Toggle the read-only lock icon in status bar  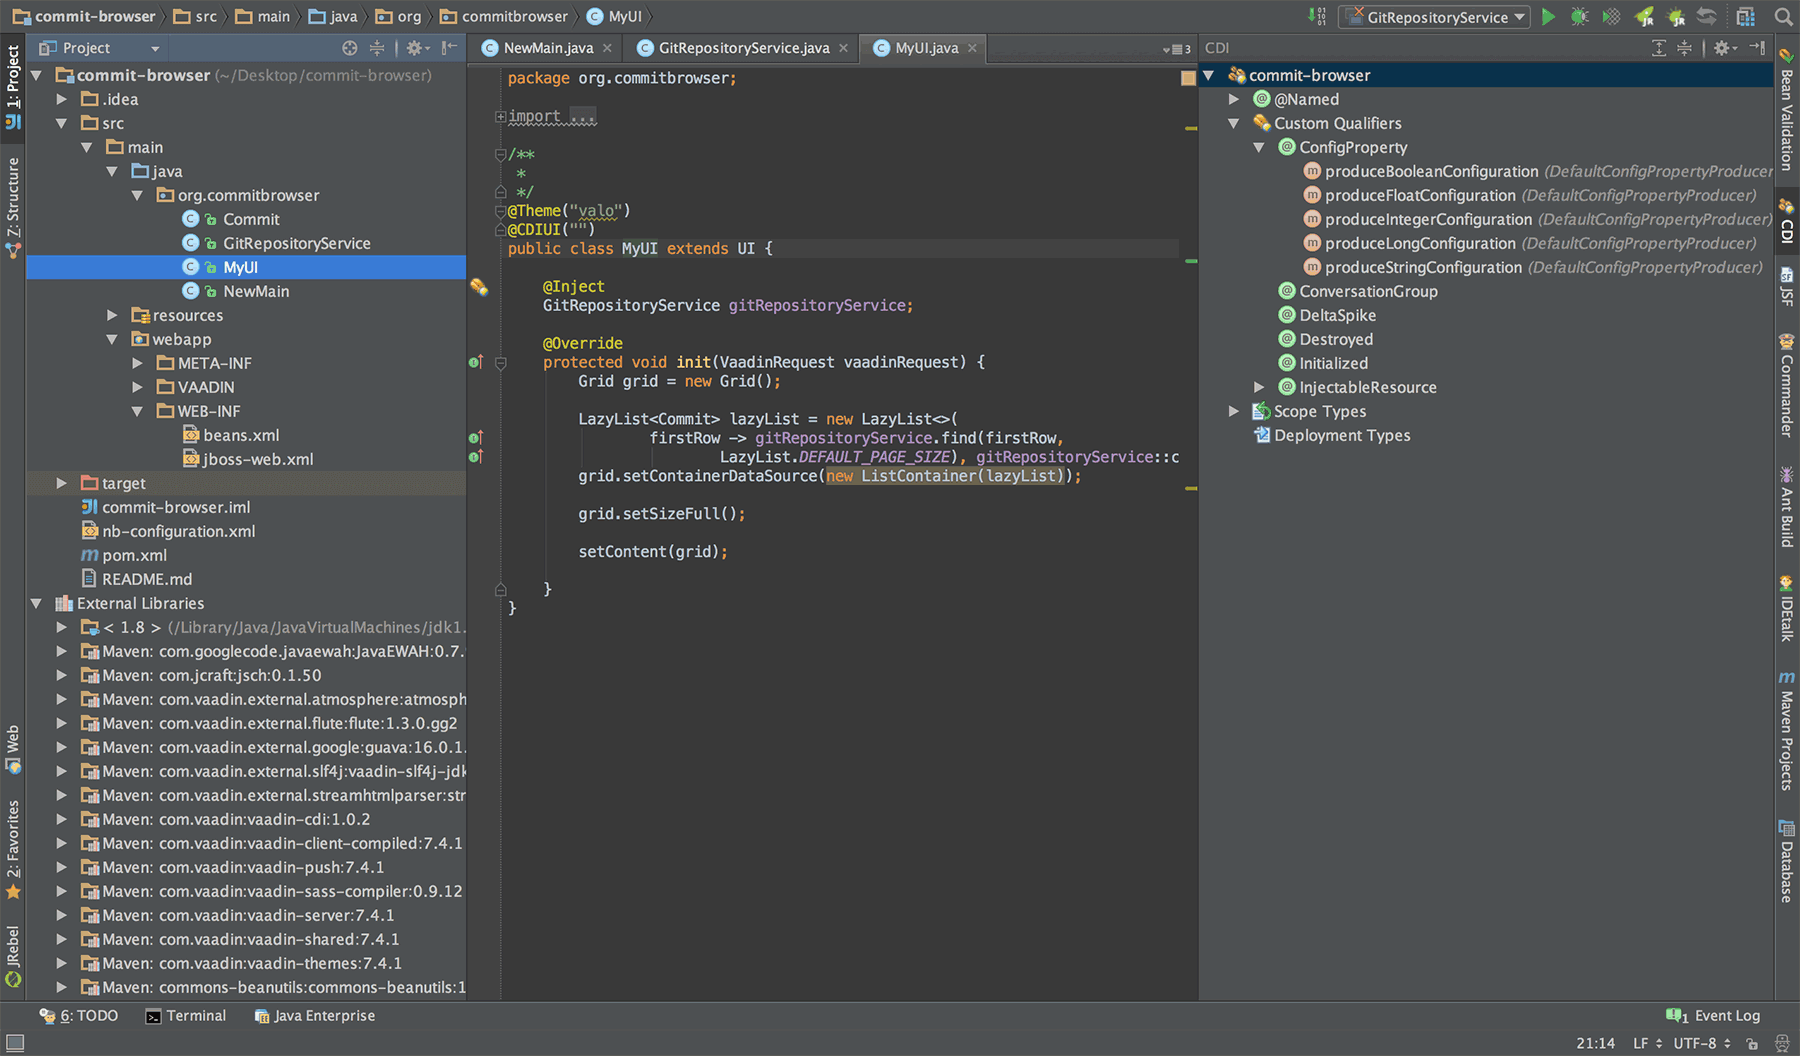coord(1751,1043)
